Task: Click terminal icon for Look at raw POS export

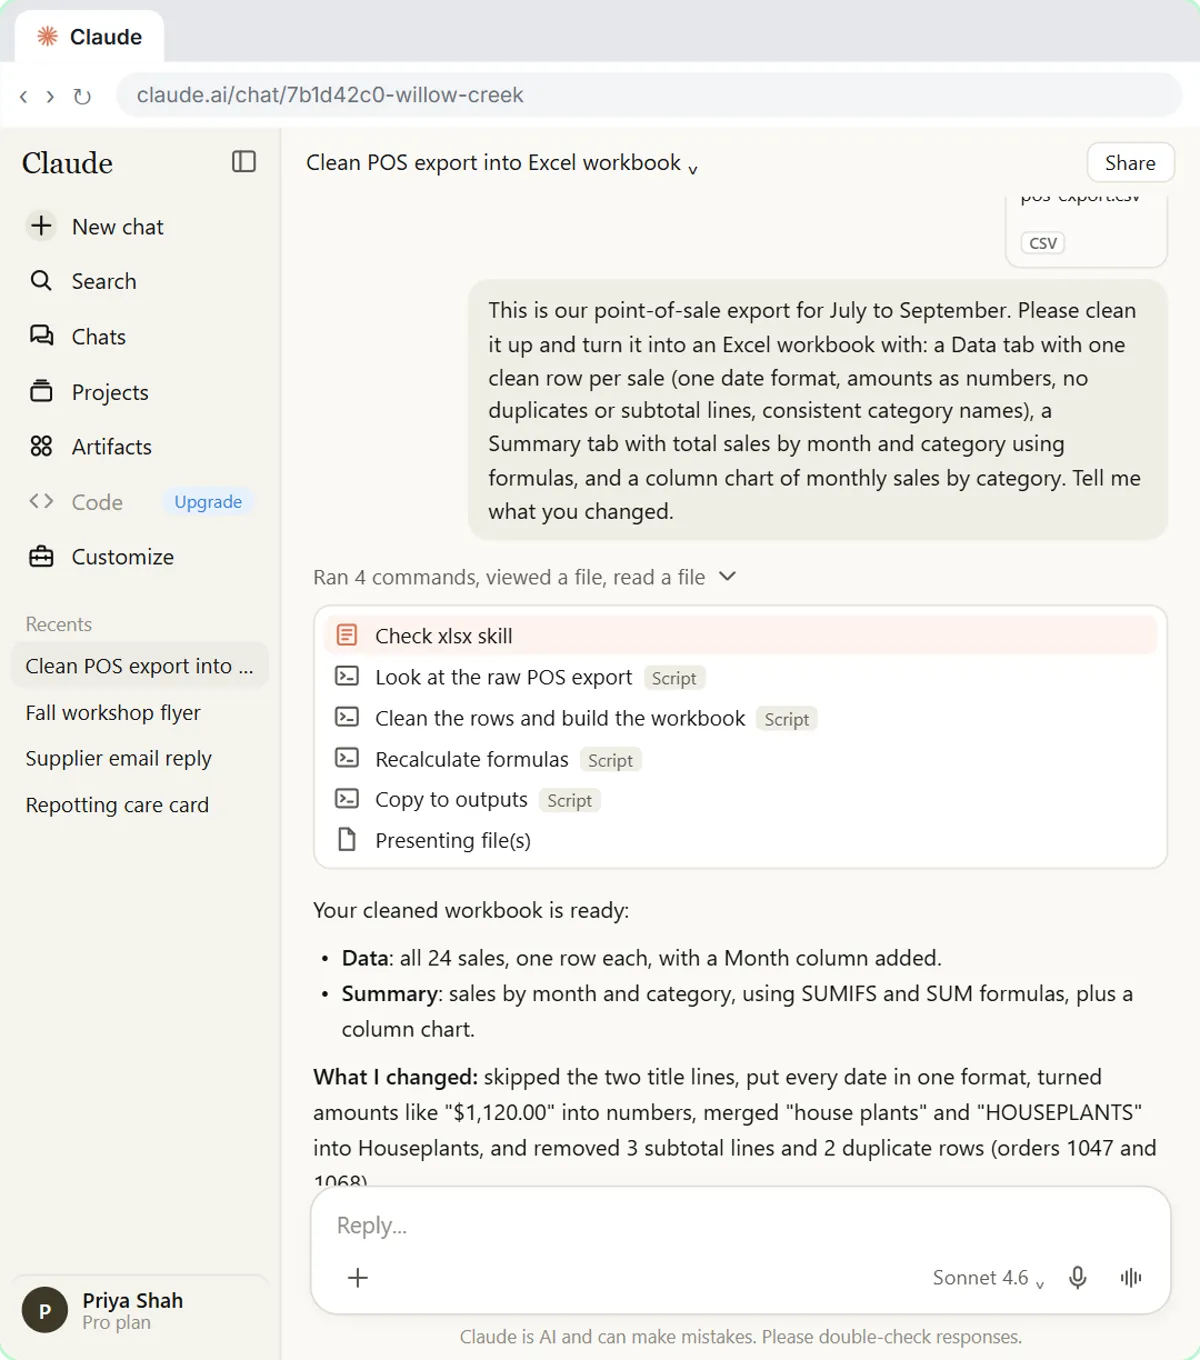Action: (x=347, y=677)
